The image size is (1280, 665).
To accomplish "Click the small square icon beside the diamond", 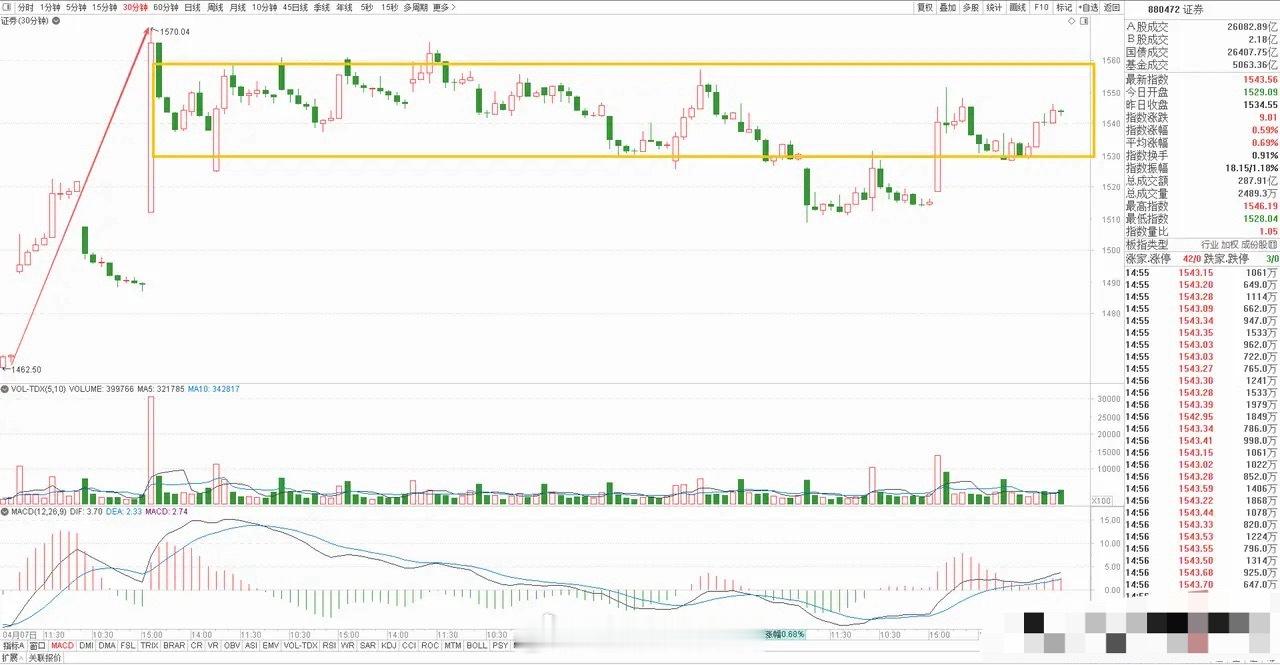I will [1085, 20].
